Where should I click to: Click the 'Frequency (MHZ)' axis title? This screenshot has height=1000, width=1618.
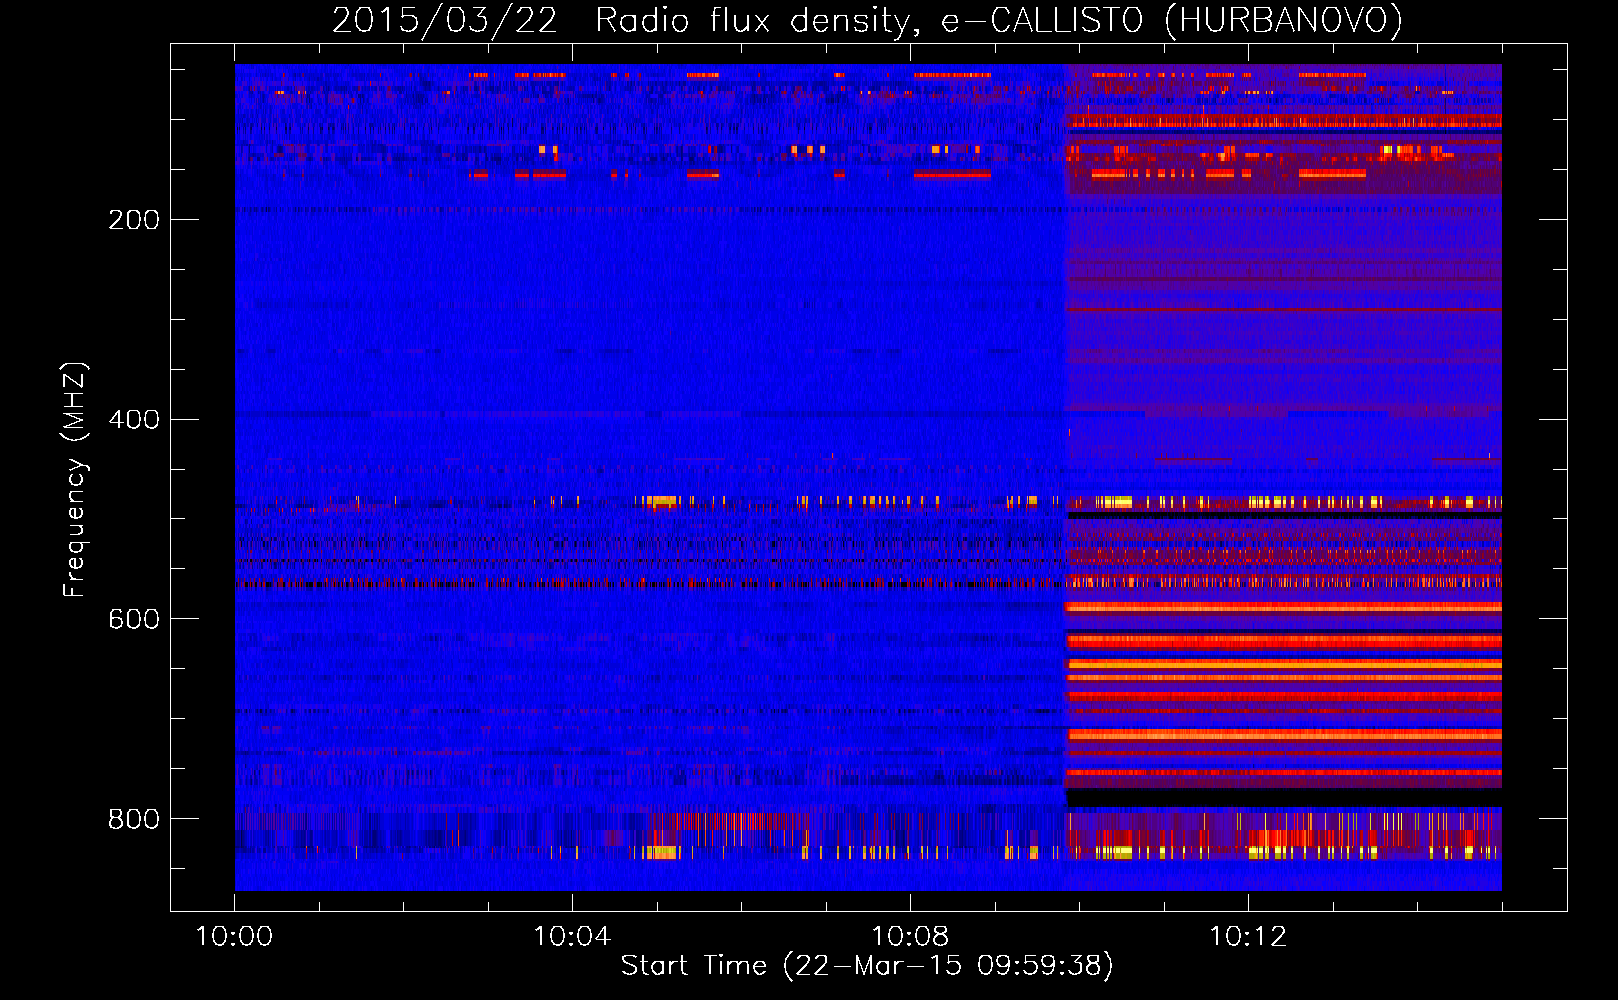point(75,479)
